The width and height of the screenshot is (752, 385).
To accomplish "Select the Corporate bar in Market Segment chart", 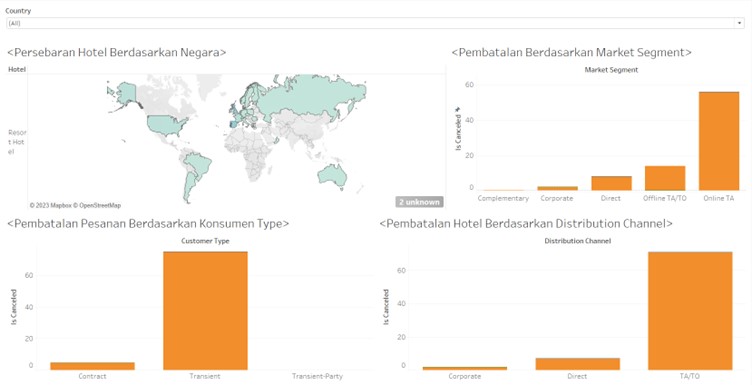I will tap(557, 188).
